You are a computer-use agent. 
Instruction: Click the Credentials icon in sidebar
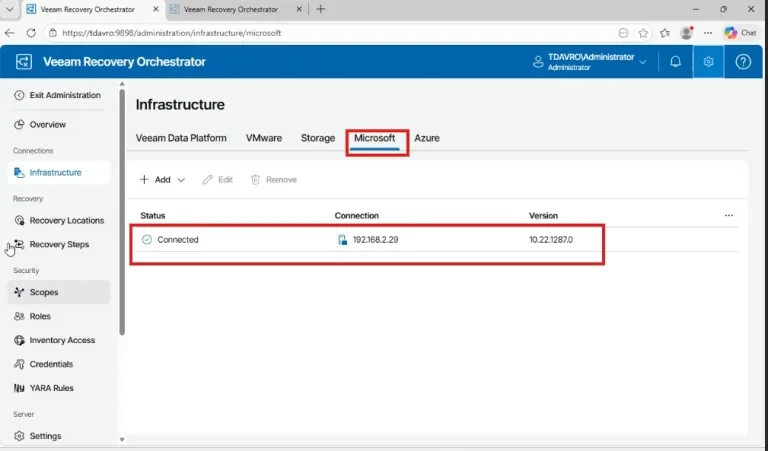click(19, 364)
